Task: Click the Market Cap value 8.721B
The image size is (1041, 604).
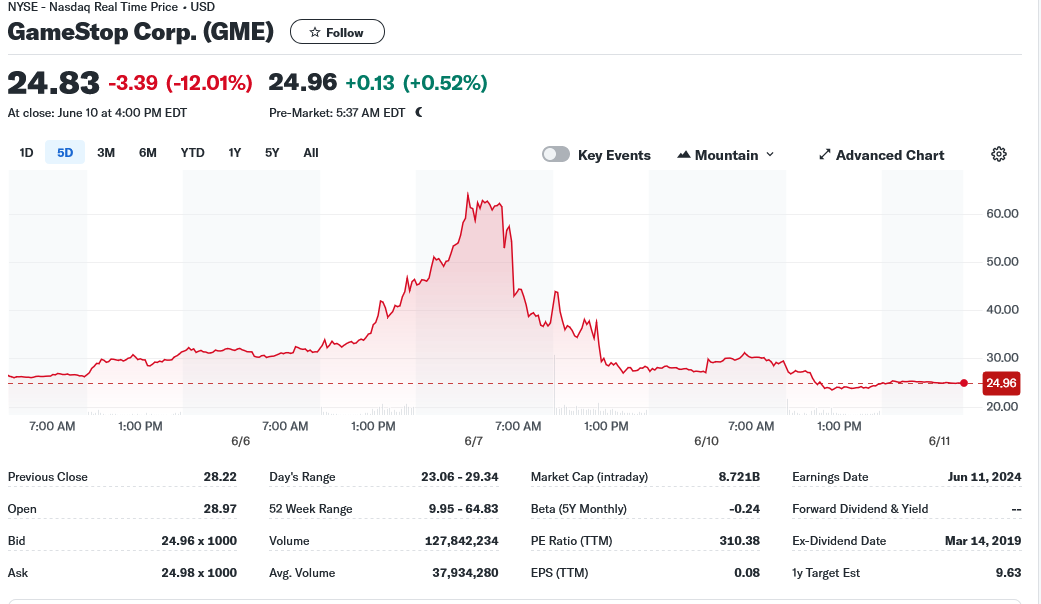Action: click(x=739, y=477)
